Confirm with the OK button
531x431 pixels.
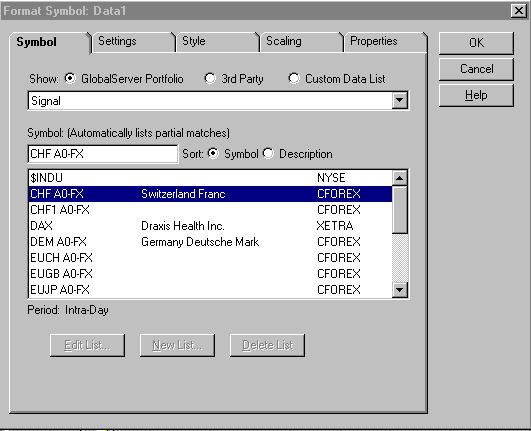point(476,43)
